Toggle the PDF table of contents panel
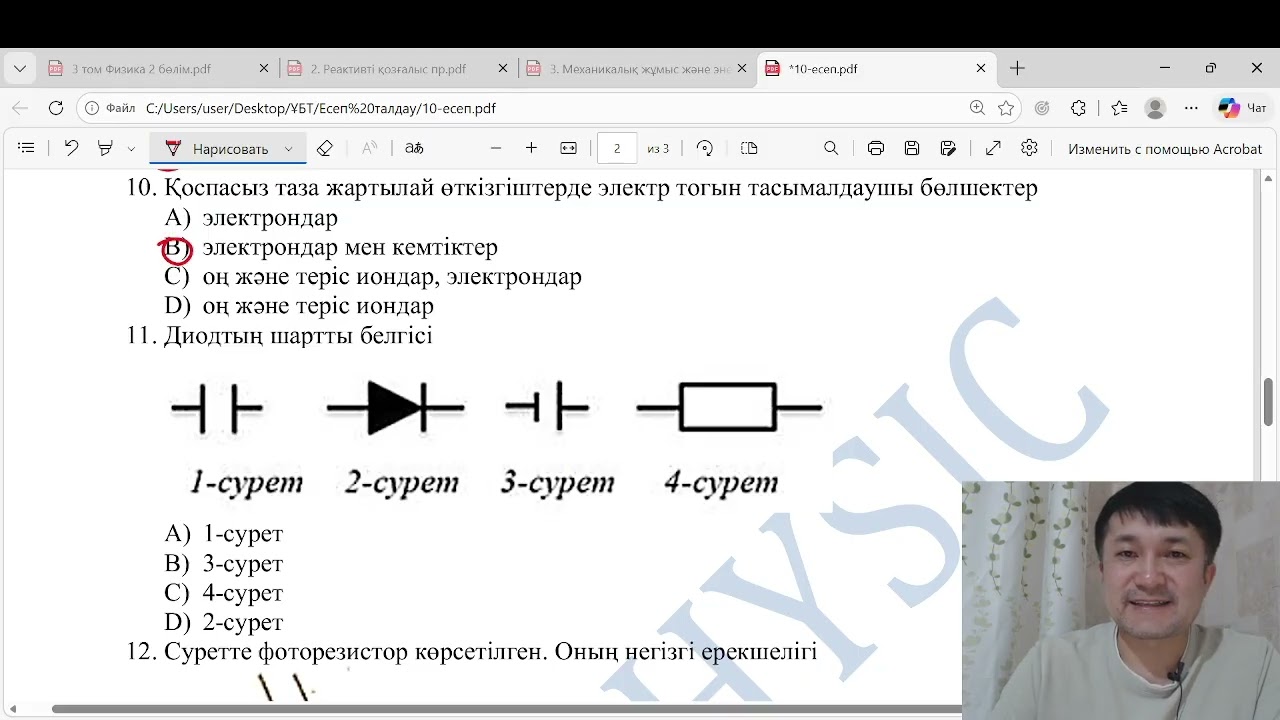 [26, 148]
